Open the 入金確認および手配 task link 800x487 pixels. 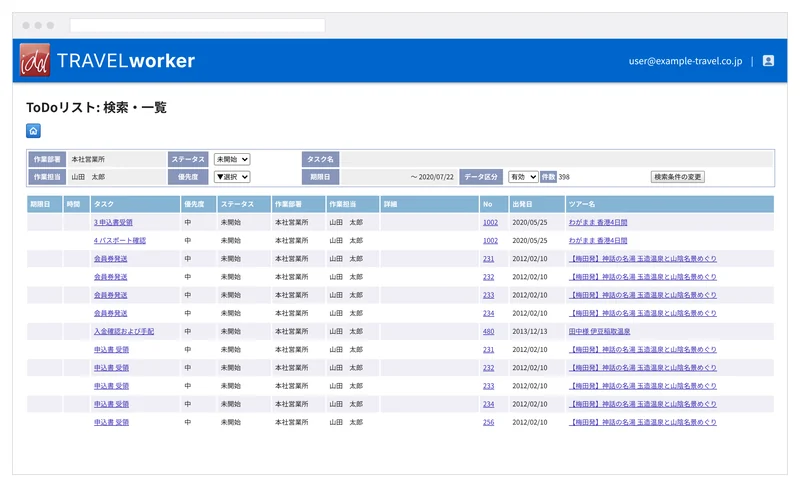coord(124,331)
